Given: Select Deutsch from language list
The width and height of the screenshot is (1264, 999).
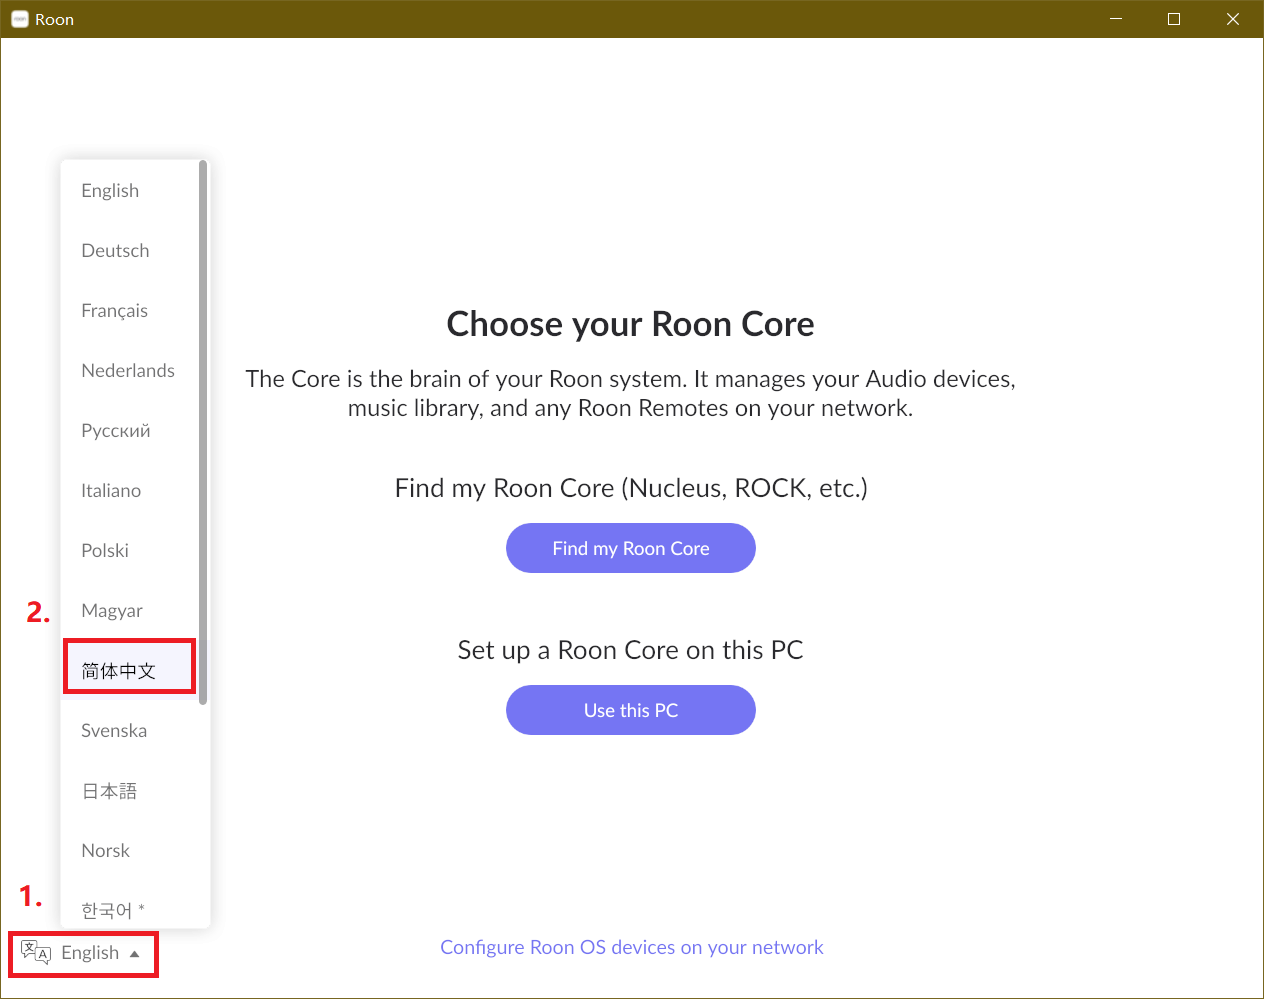Looking at the screenshot, I should click(115, 251).
